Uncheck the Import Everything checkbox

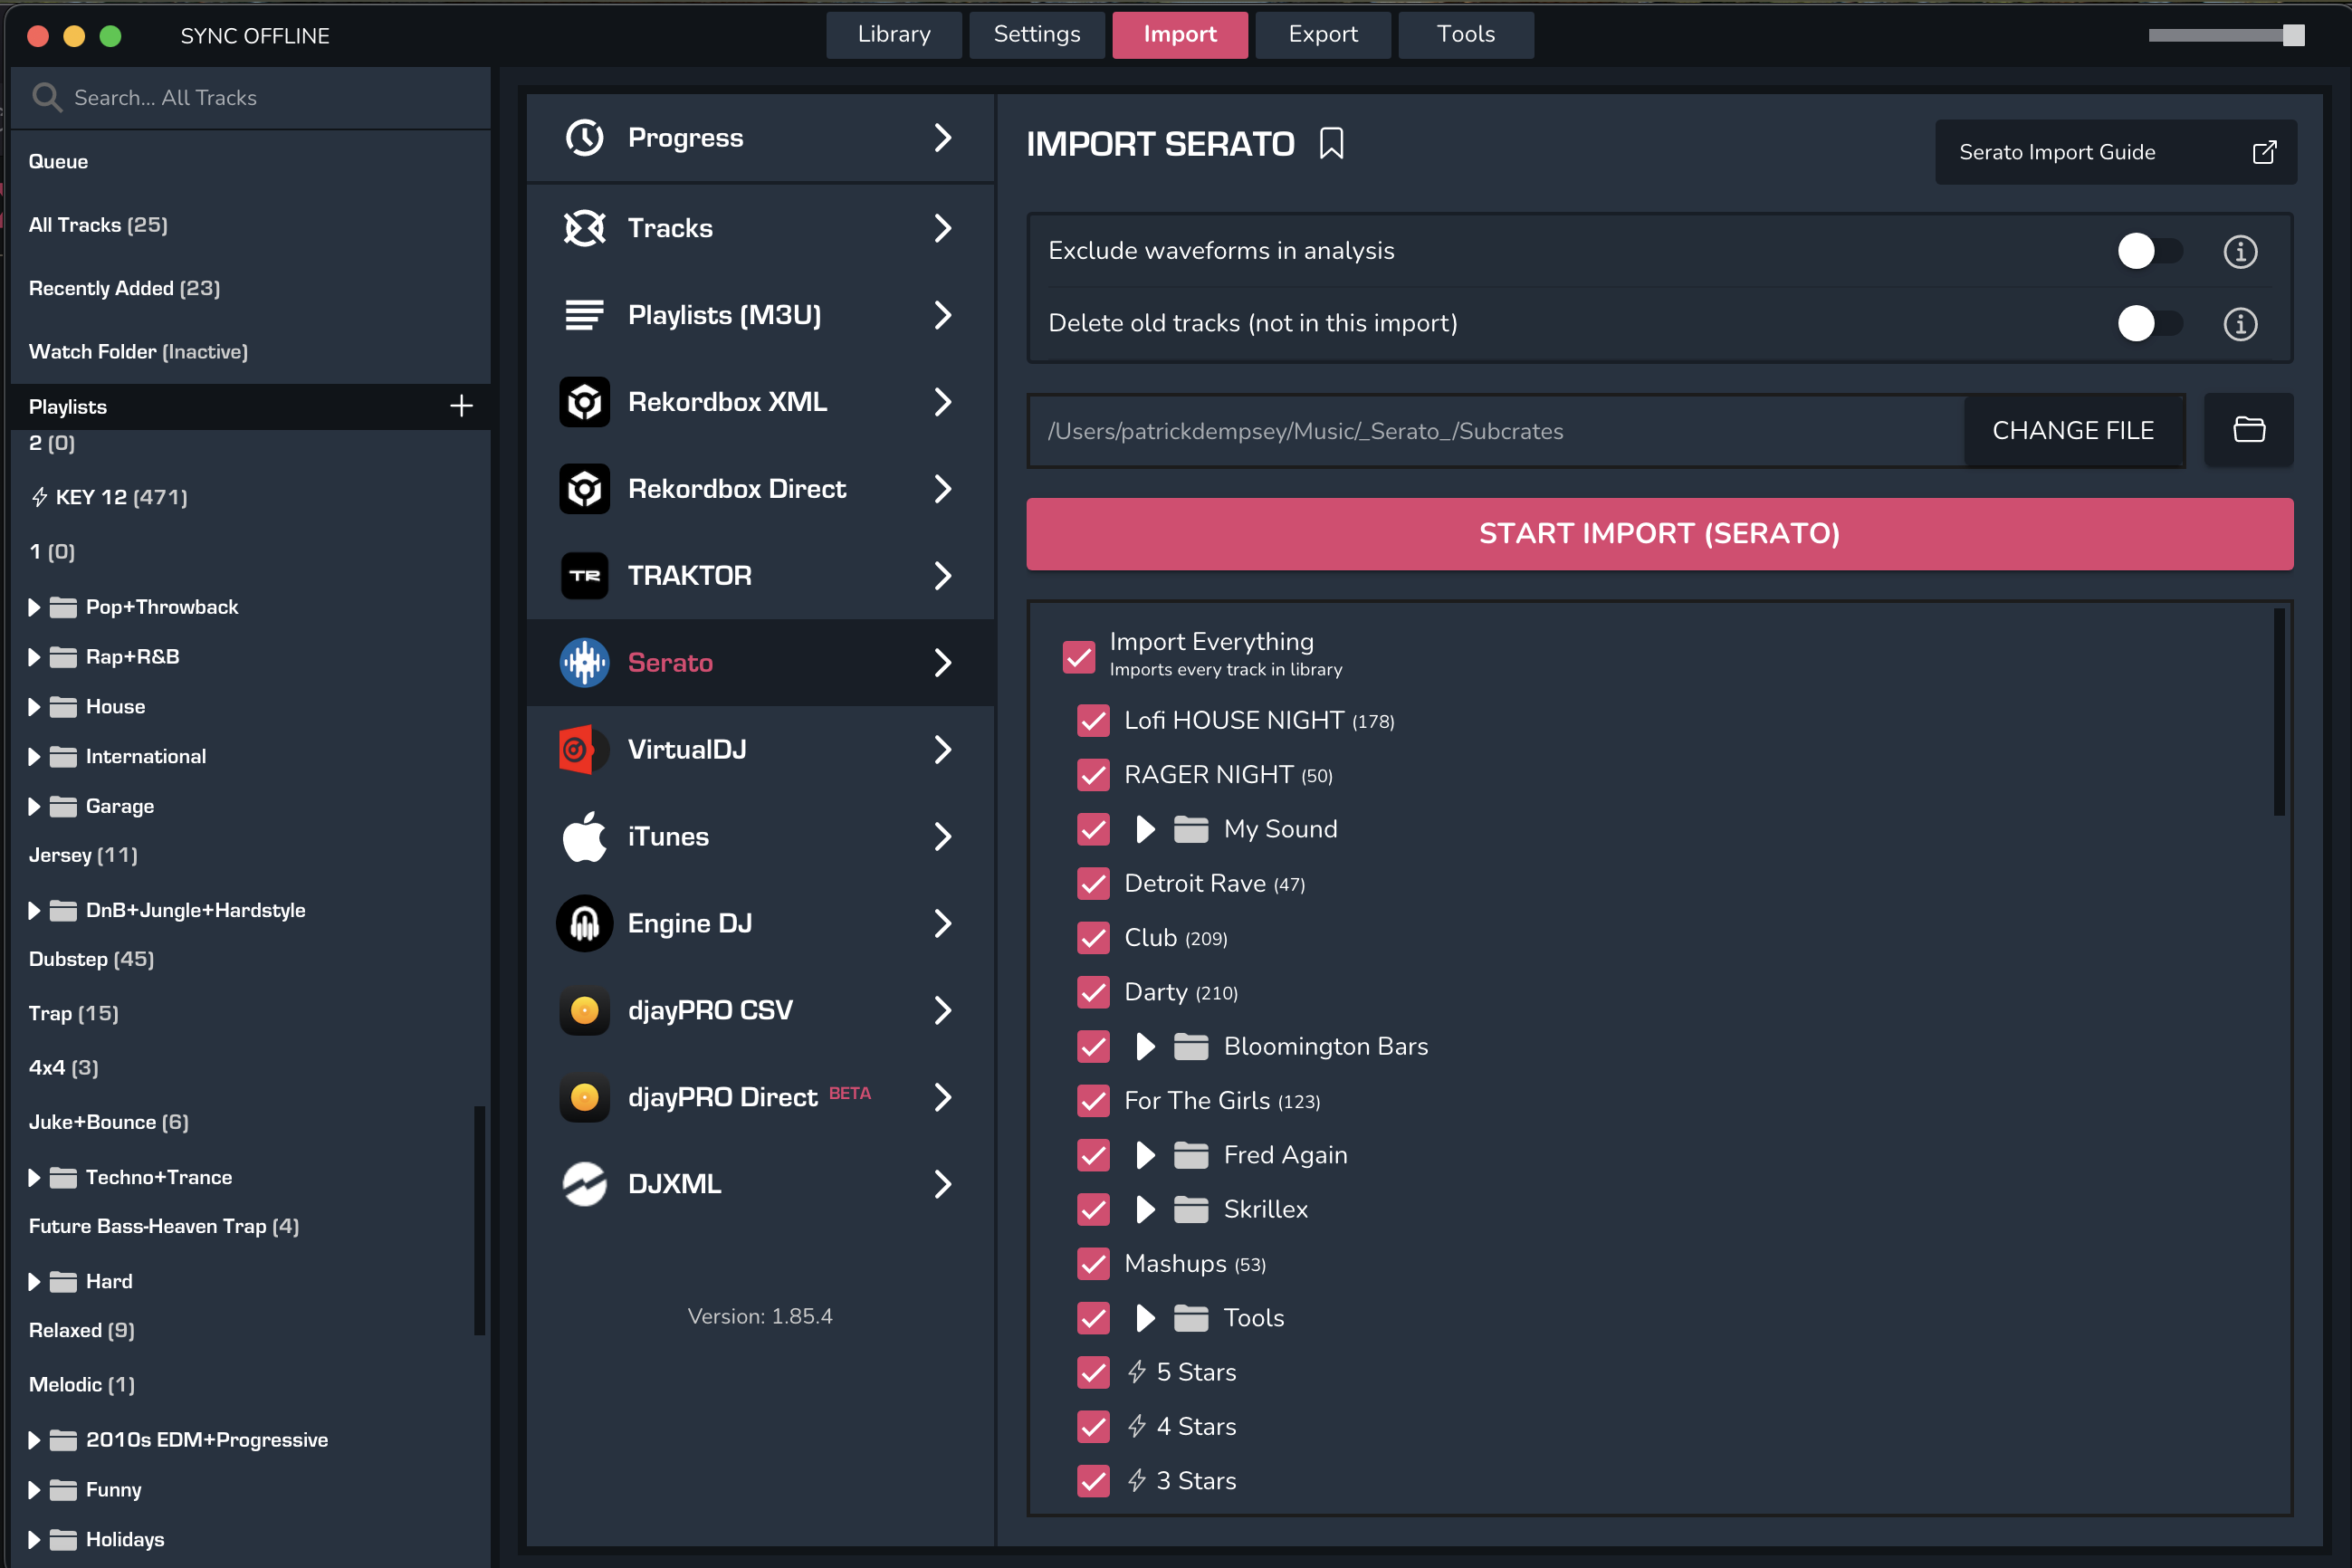click(1079, 656)
